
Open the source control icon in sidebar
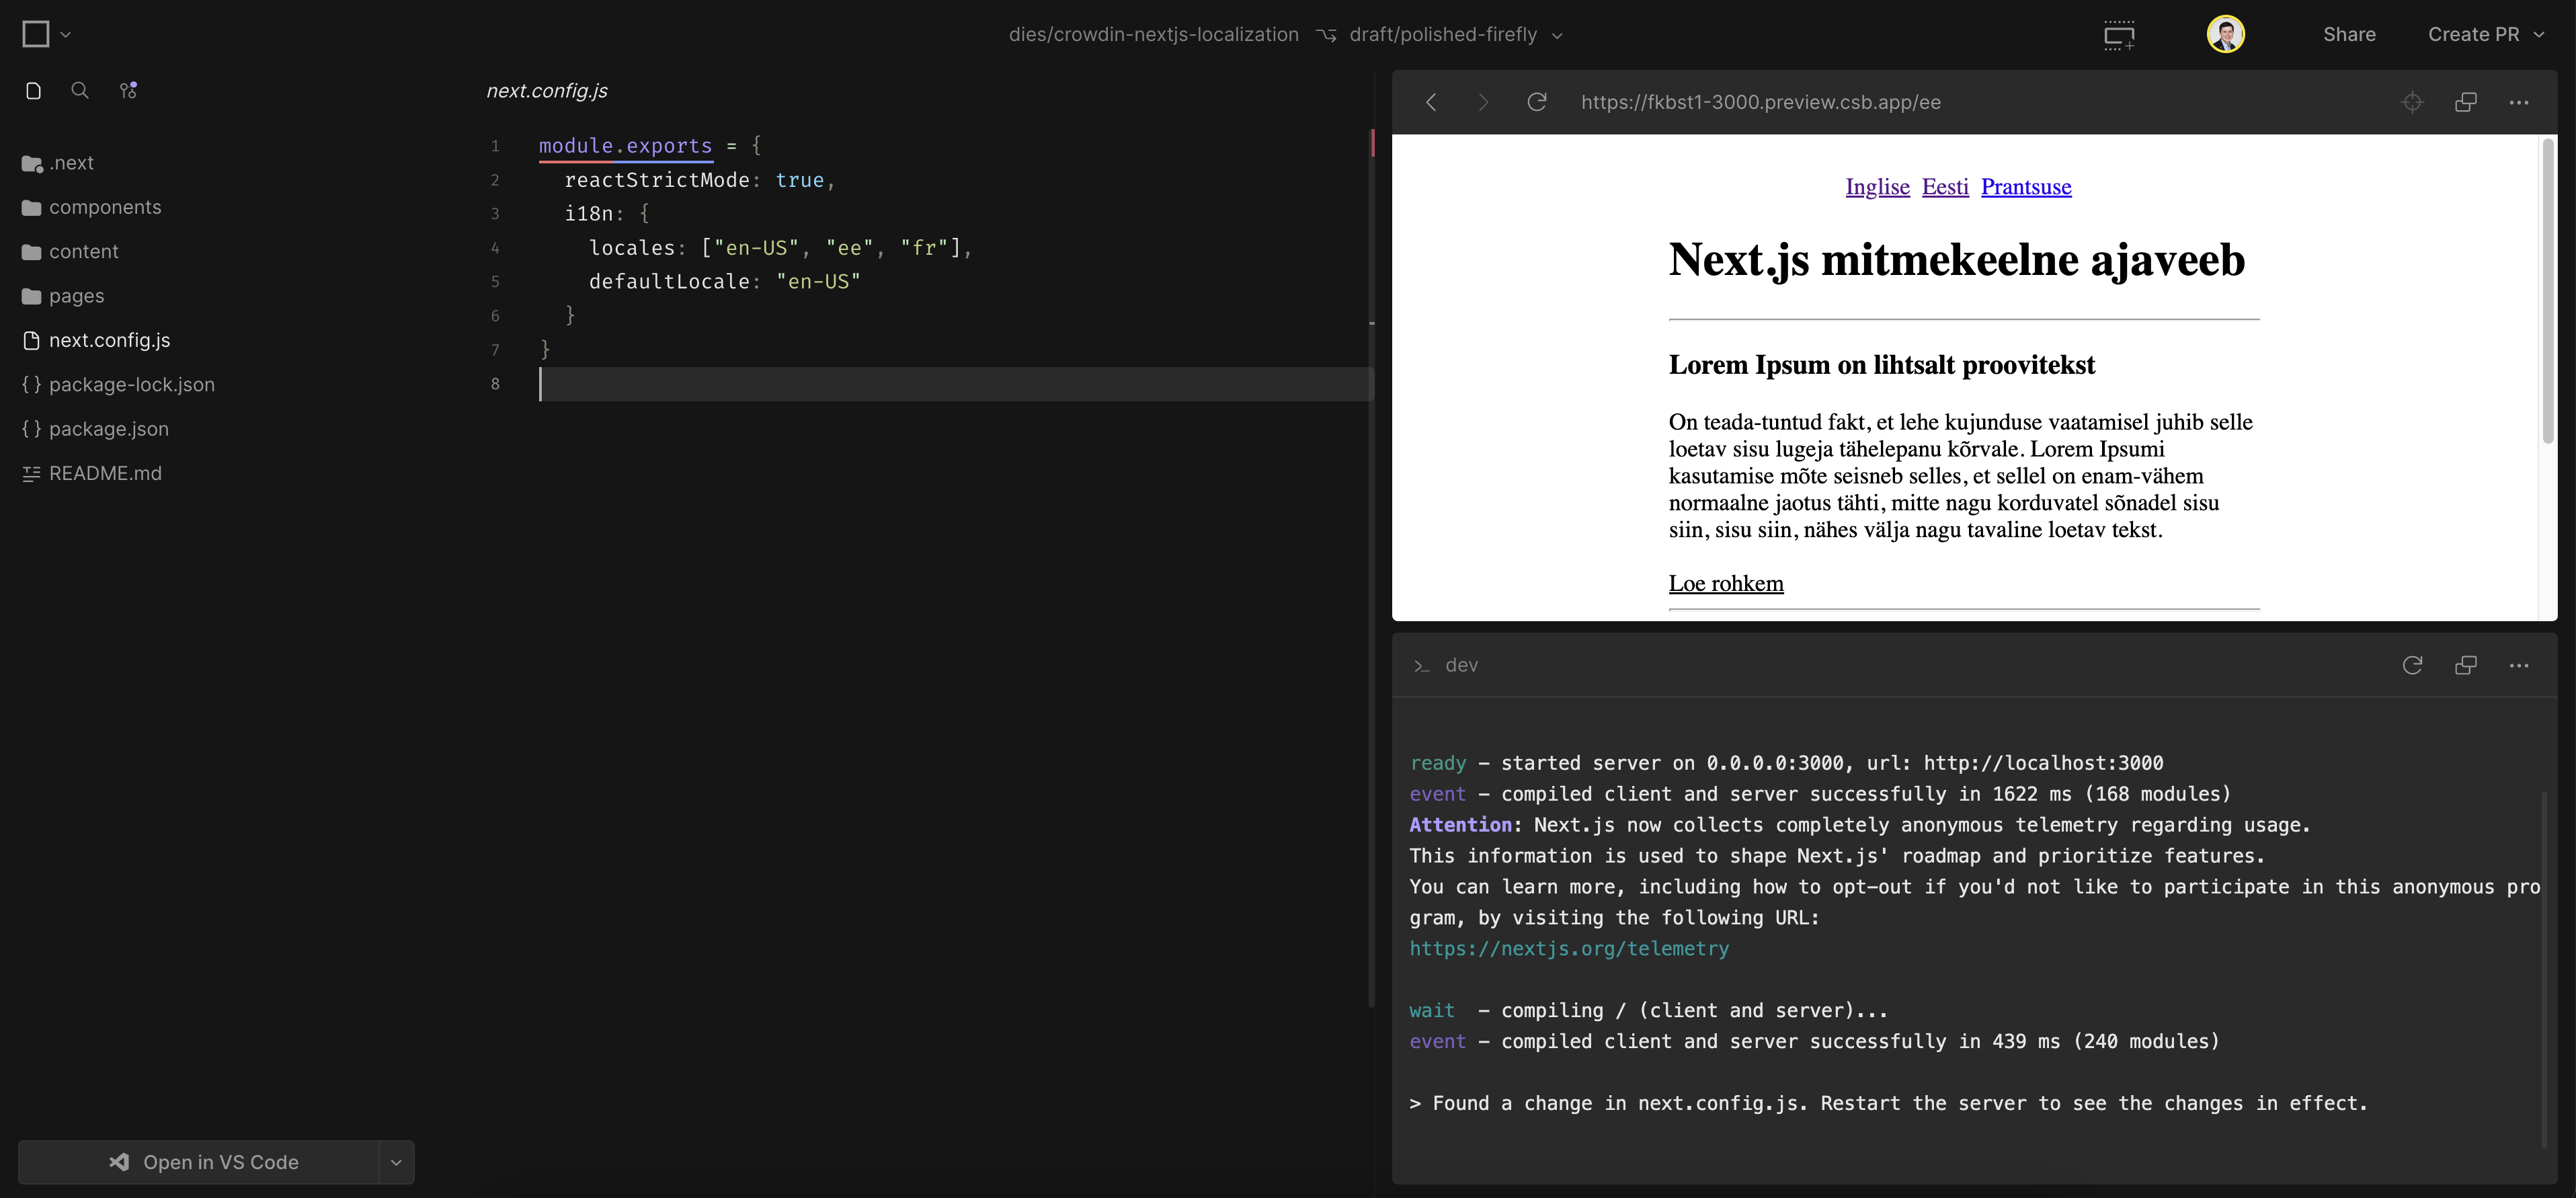pos(128,91)
